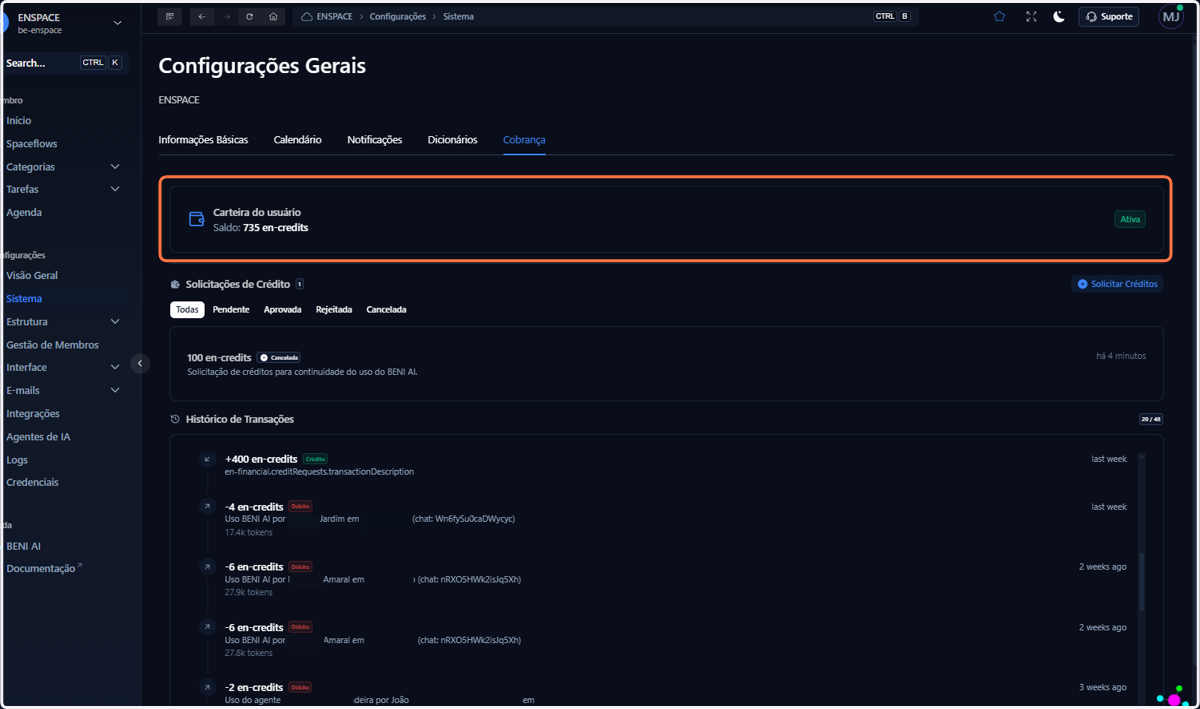The height and width of the screenshot is (709, 1200).
Task: Click the Crédito badge on +400 en-credits
Action: 315,459
